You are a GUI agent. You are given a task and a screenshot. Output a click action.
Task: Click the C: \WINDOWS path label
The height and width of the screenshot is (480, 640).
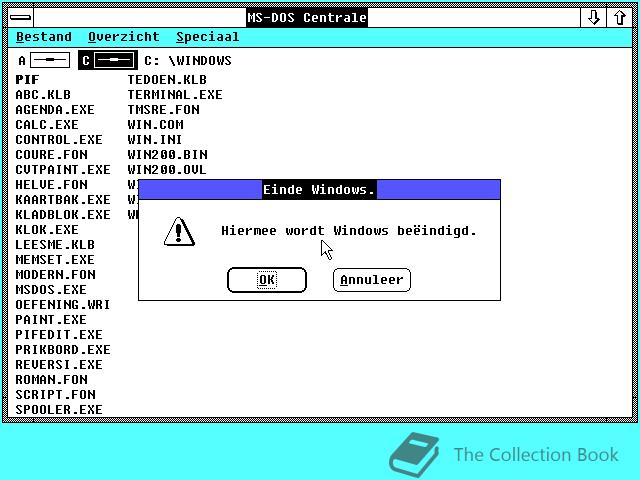click(x=188, y=61)
